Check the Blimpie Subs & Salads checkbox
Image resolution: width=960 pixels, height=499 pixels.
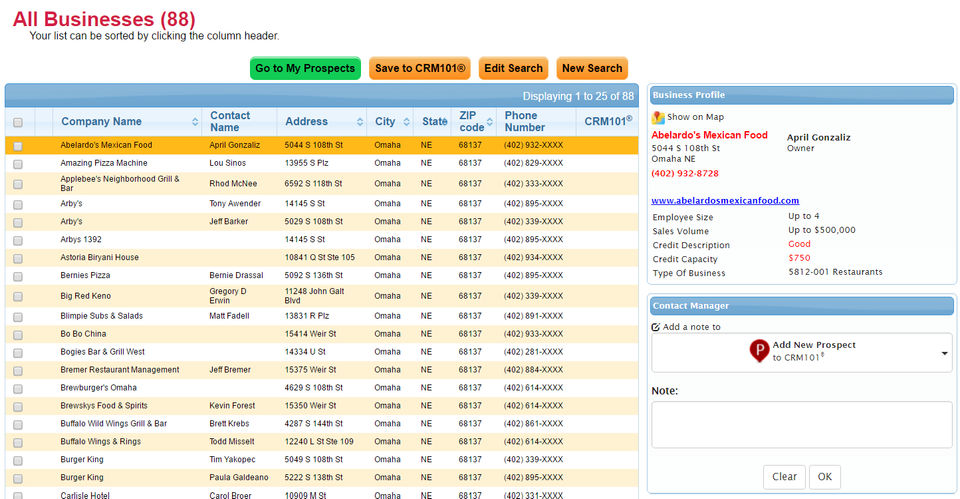(x=18, y=317)
